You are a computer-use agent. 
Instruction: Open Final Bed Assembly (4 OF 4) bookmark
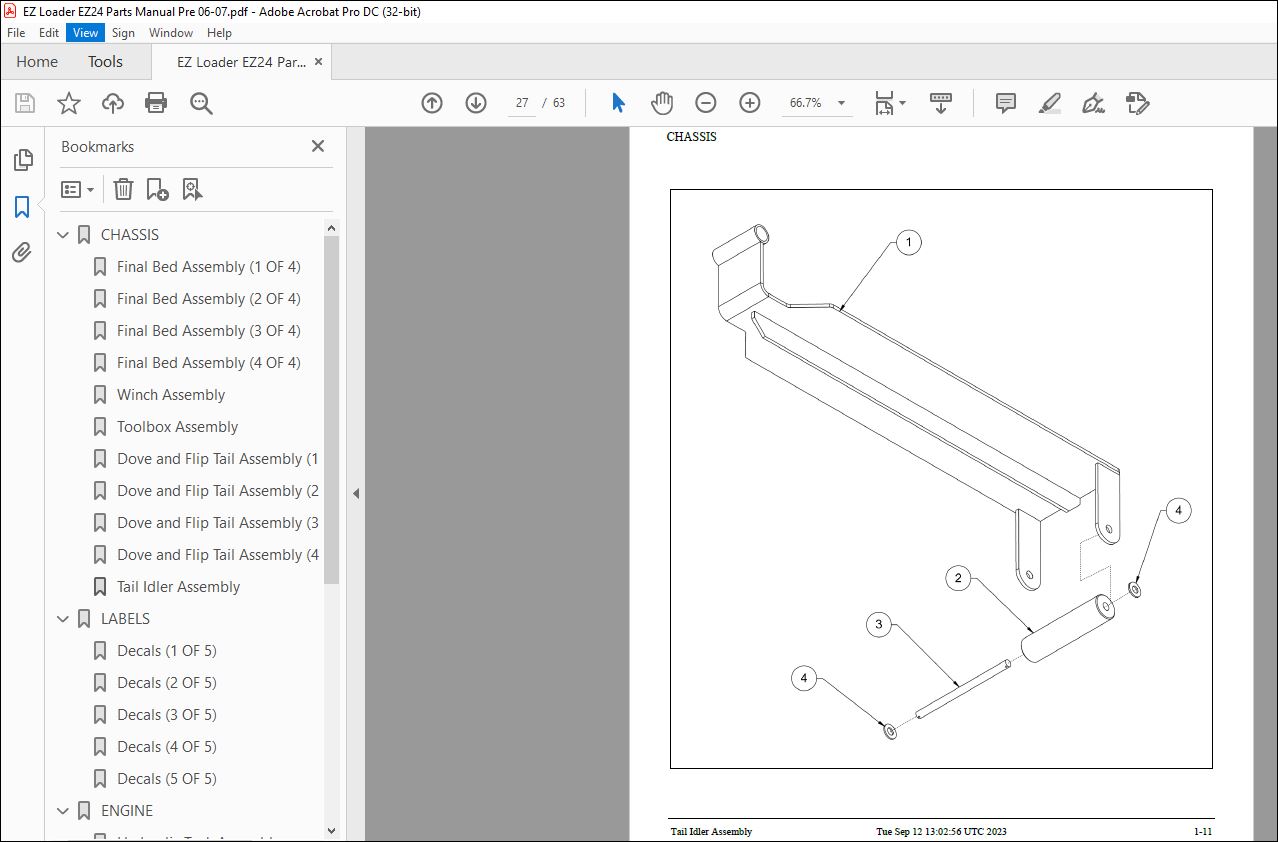pyautogui.click(x=208, y=363)
